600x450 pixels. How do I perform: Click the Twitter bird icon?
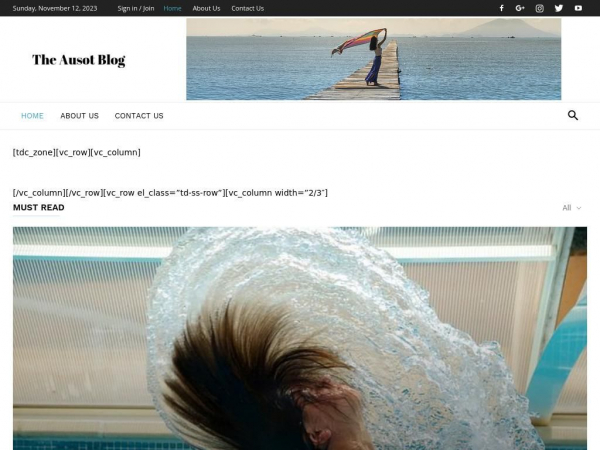(558, 8)
